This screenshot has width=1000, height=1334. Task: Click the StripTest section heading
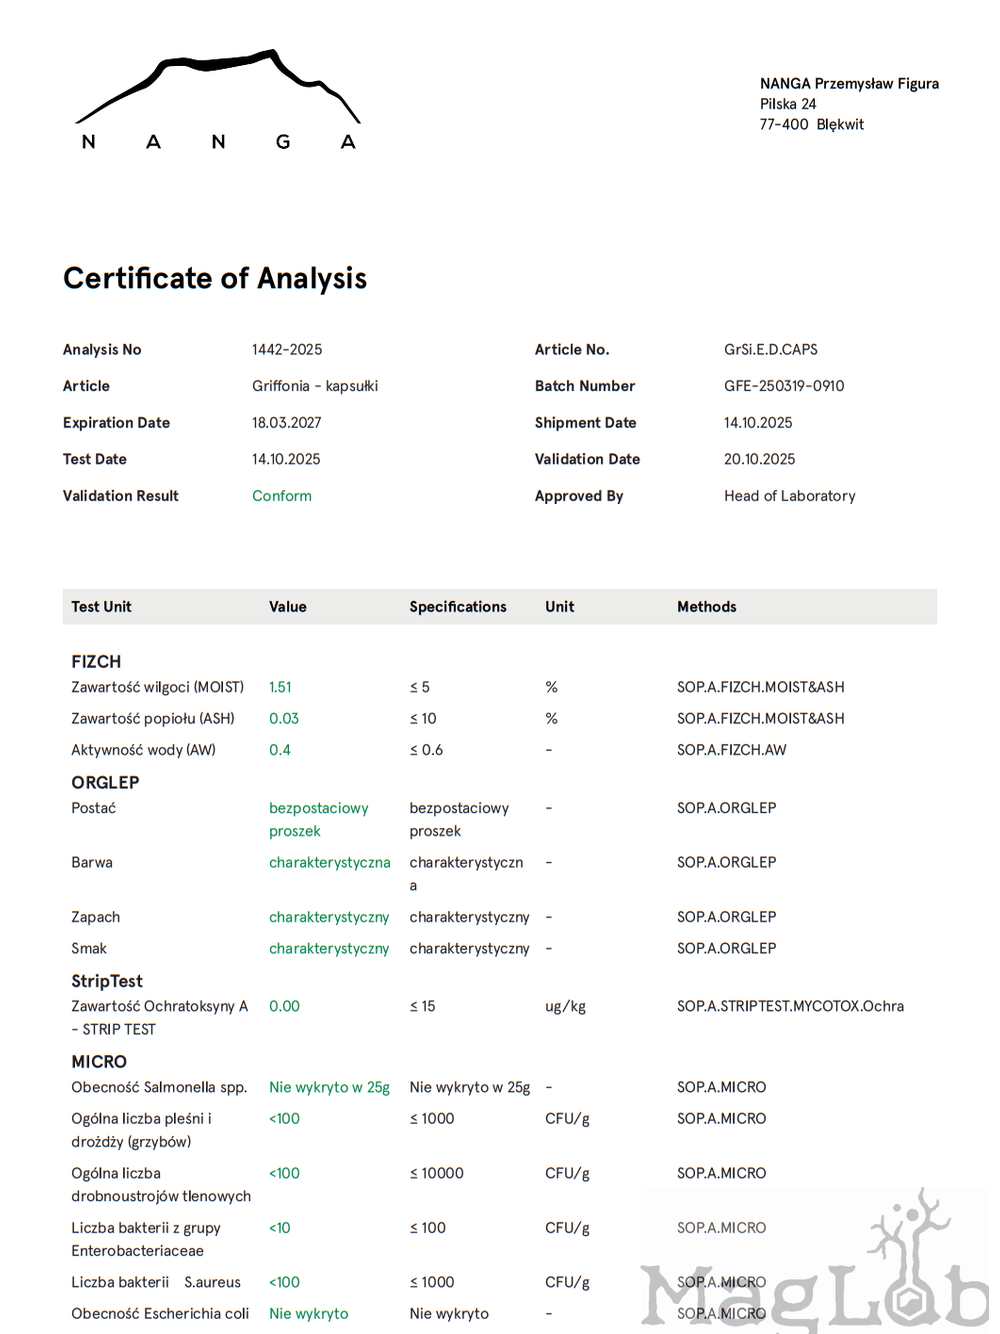[107, 981]
